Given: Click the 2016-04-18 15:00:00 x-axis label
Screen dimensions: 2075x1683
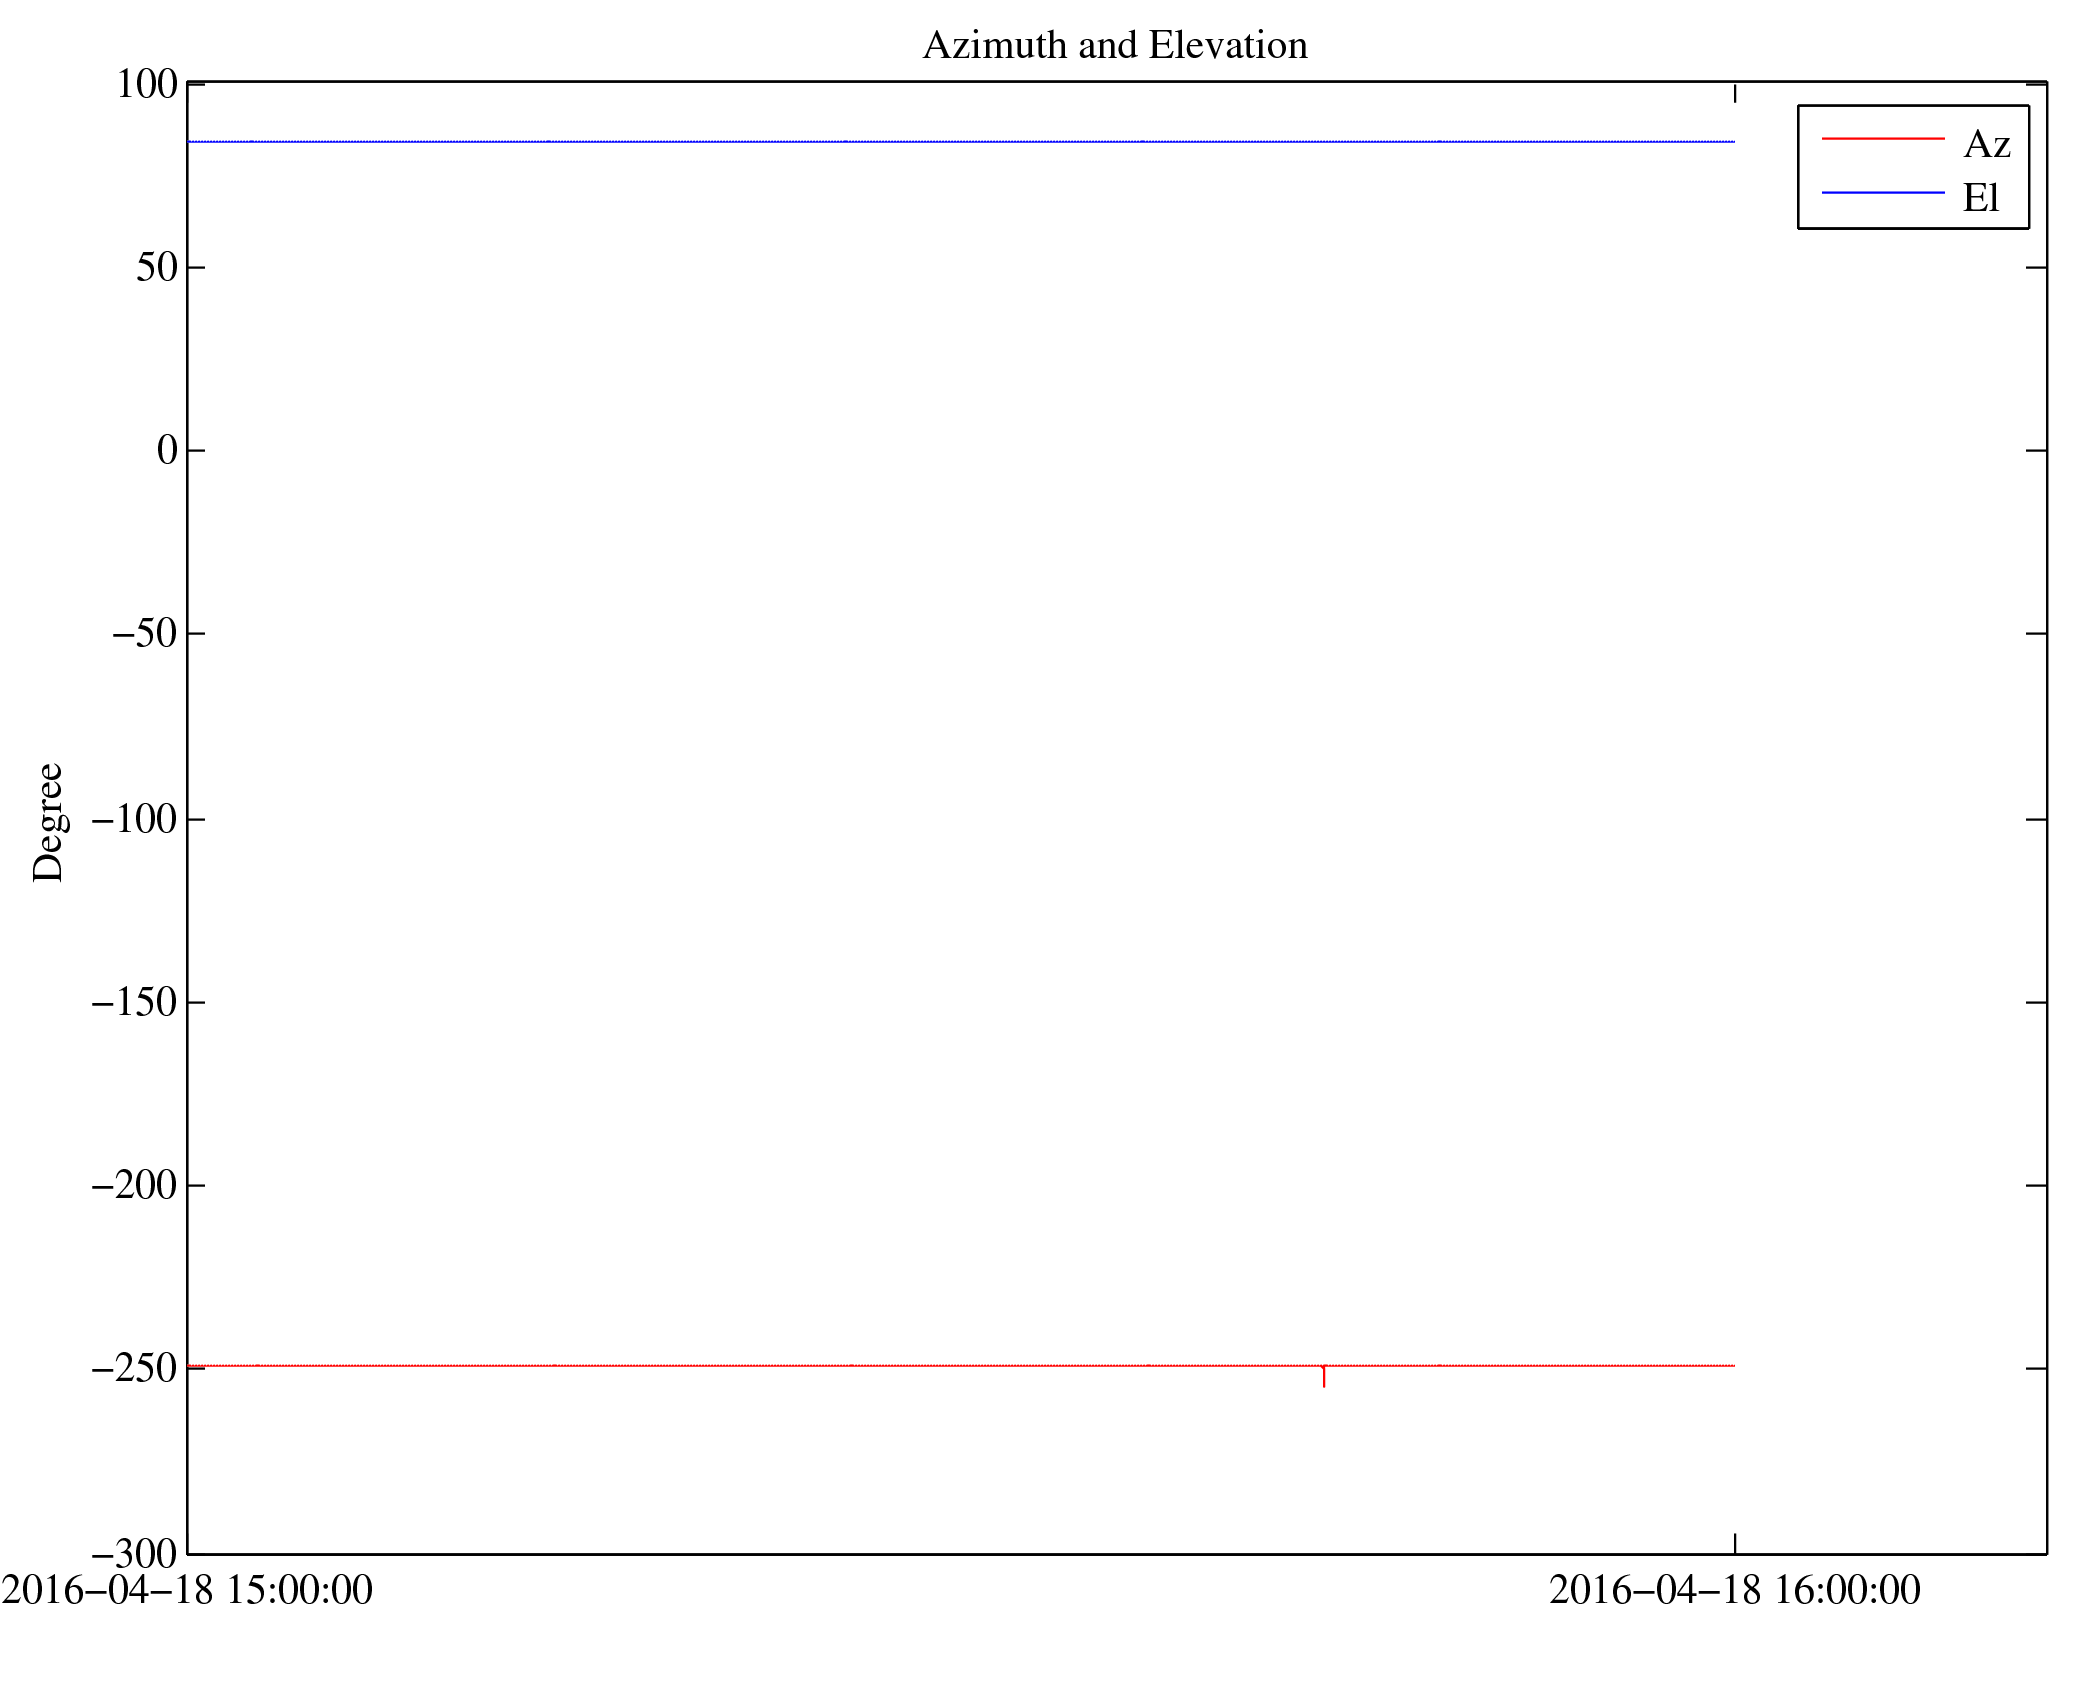Looking at the screenshot, I should 187,1590.
